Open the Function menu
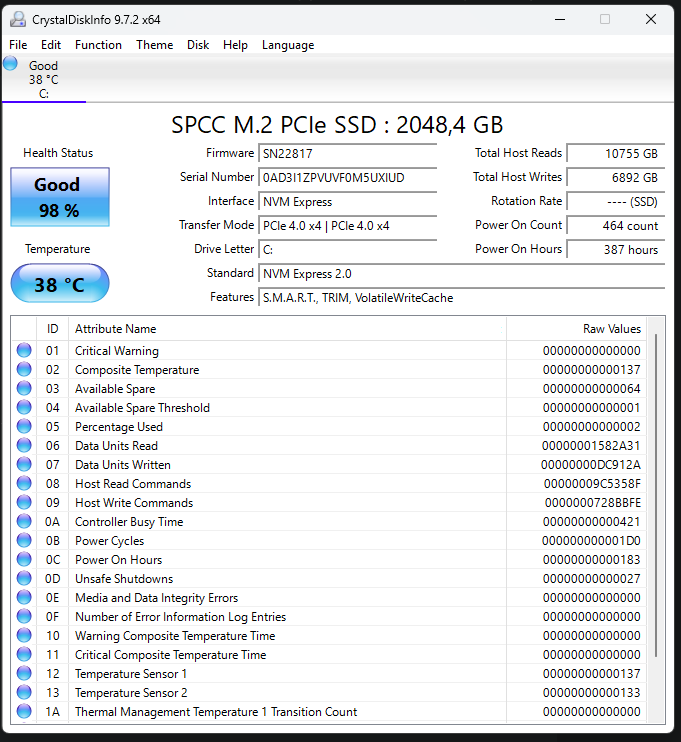This screenshot has height=742, width=681. (98, 45)
